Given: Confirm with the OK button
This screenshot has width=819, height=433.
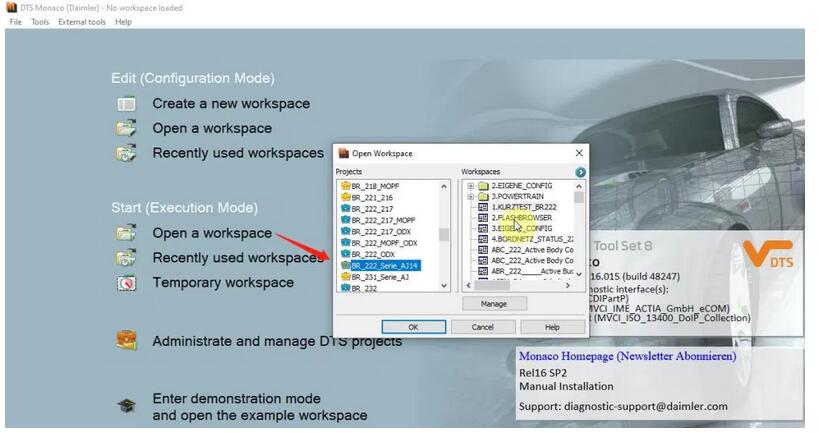Looking at the screenshot, I should [413, 327].
